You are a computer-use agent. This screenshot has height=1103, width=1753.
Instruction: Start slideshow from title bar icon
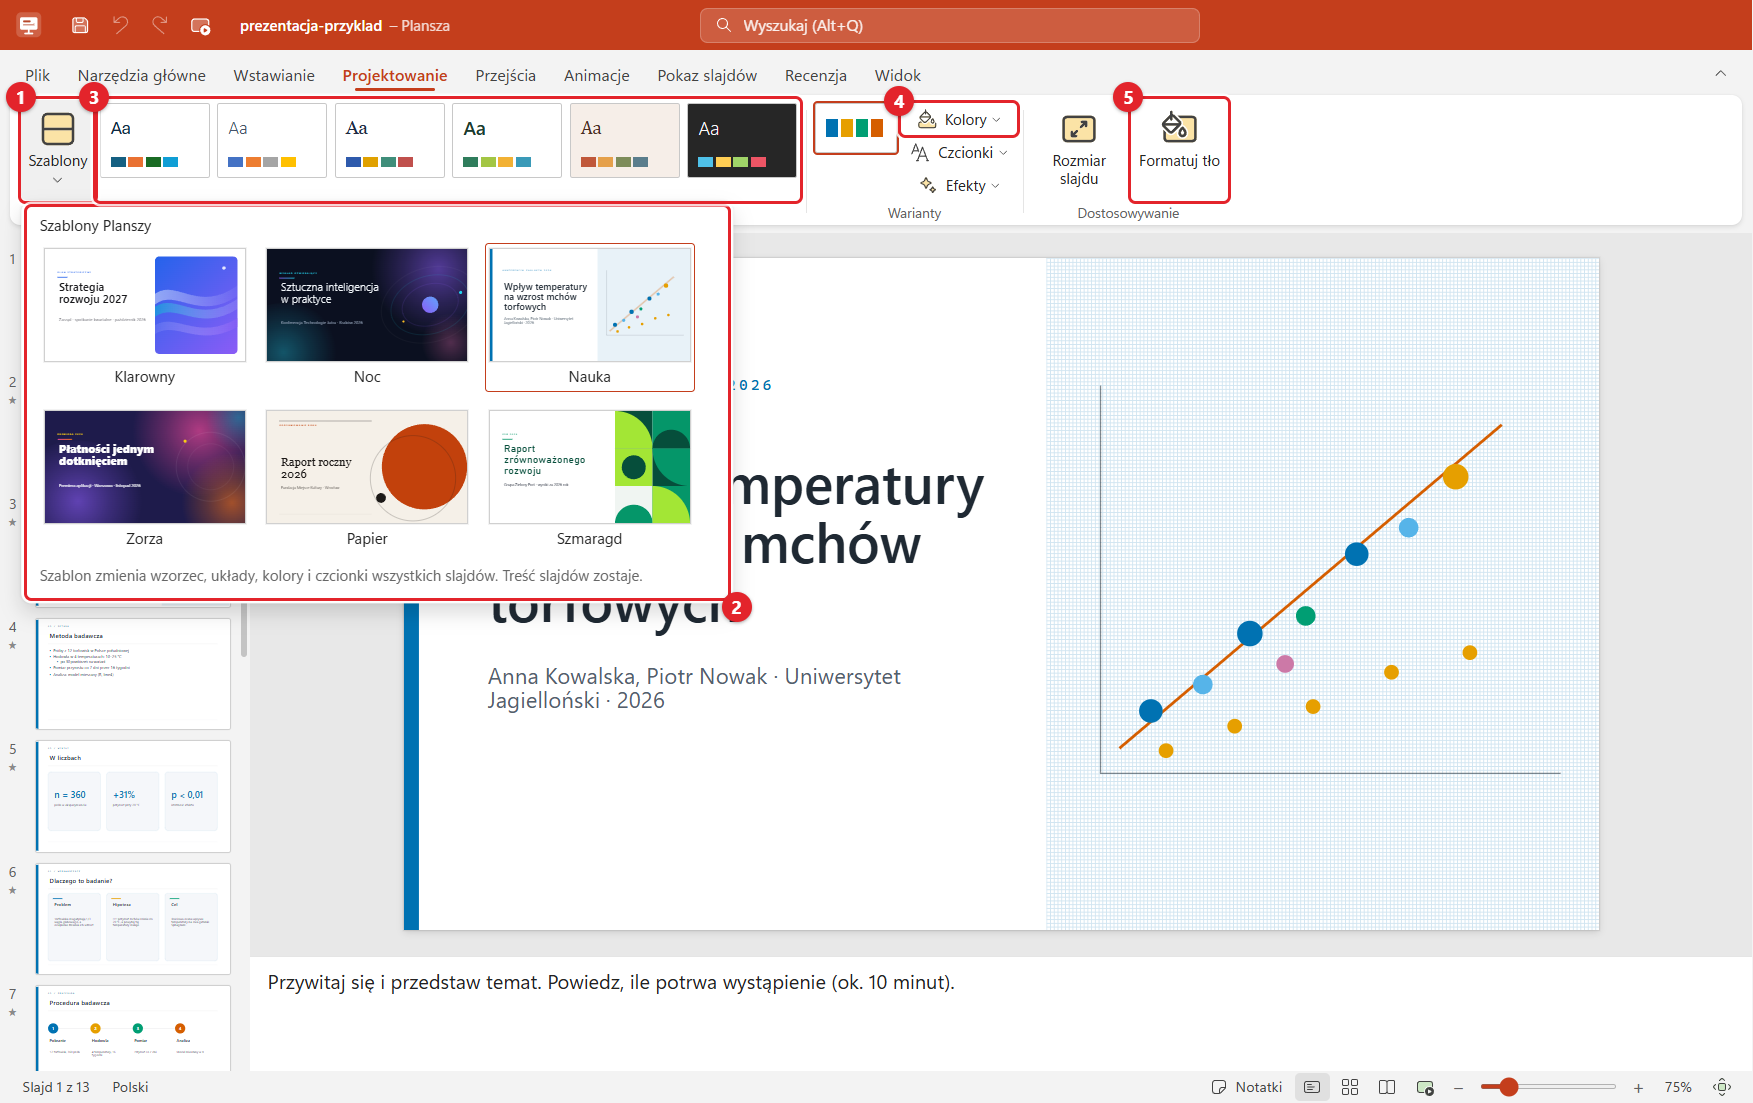[200, 25]
